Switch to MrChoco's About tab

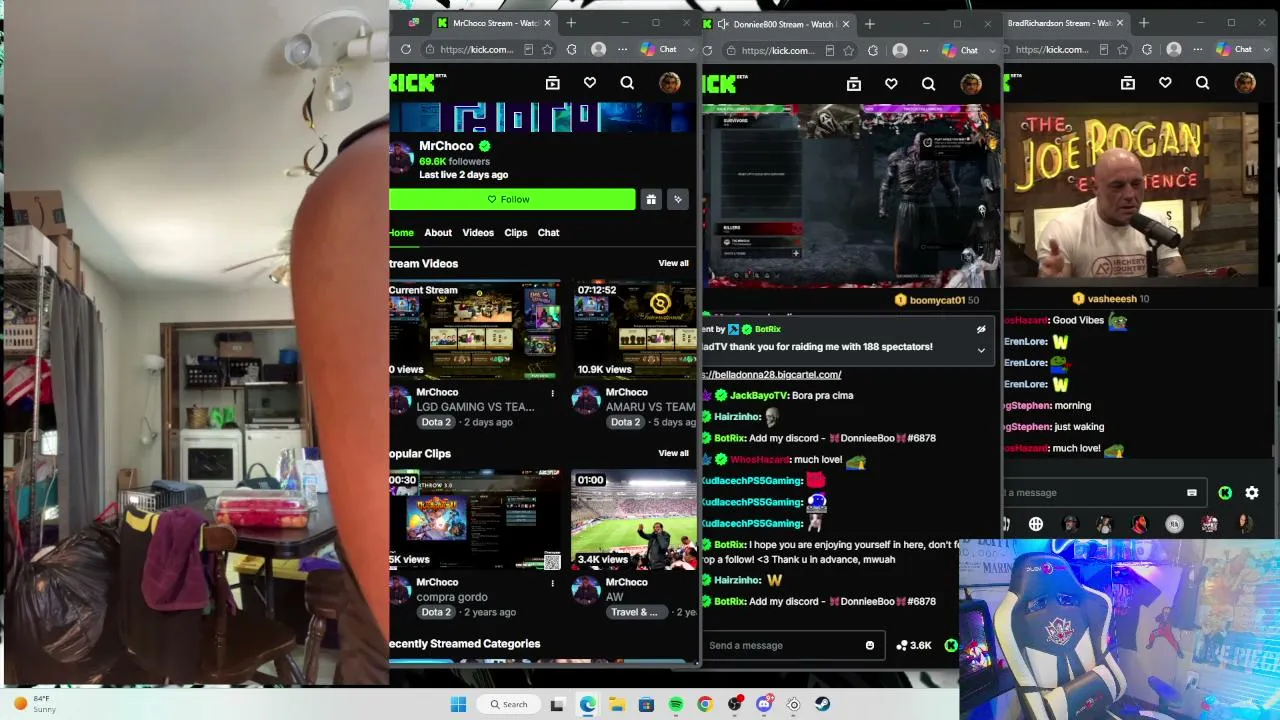438,232
